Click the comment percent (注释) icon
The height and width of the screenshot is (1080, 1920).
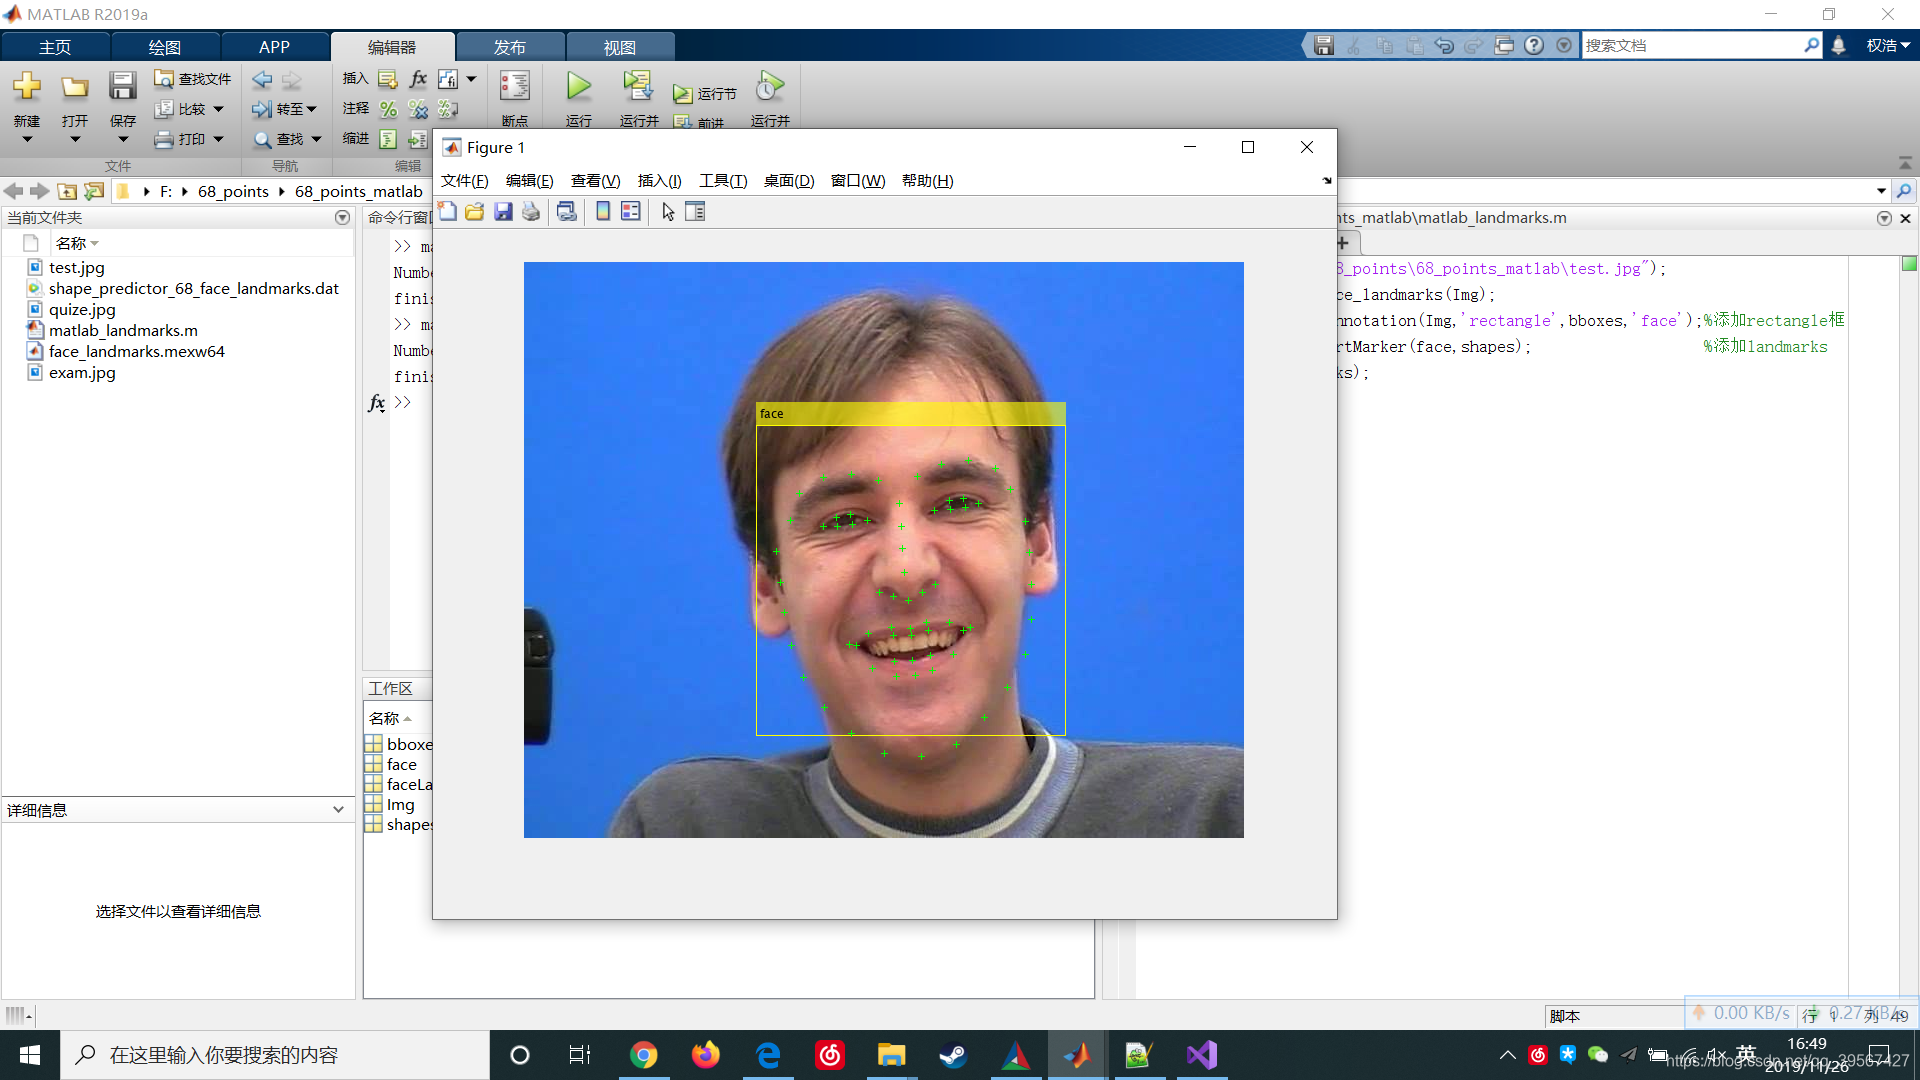click(388, 109)
